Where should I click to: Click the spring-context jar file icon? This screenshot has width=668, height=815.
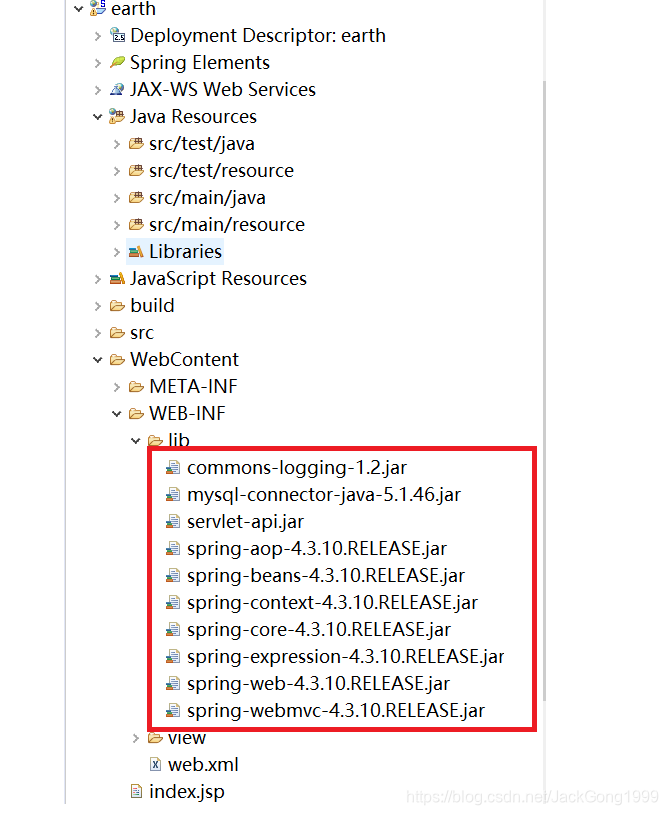[173, 603]
